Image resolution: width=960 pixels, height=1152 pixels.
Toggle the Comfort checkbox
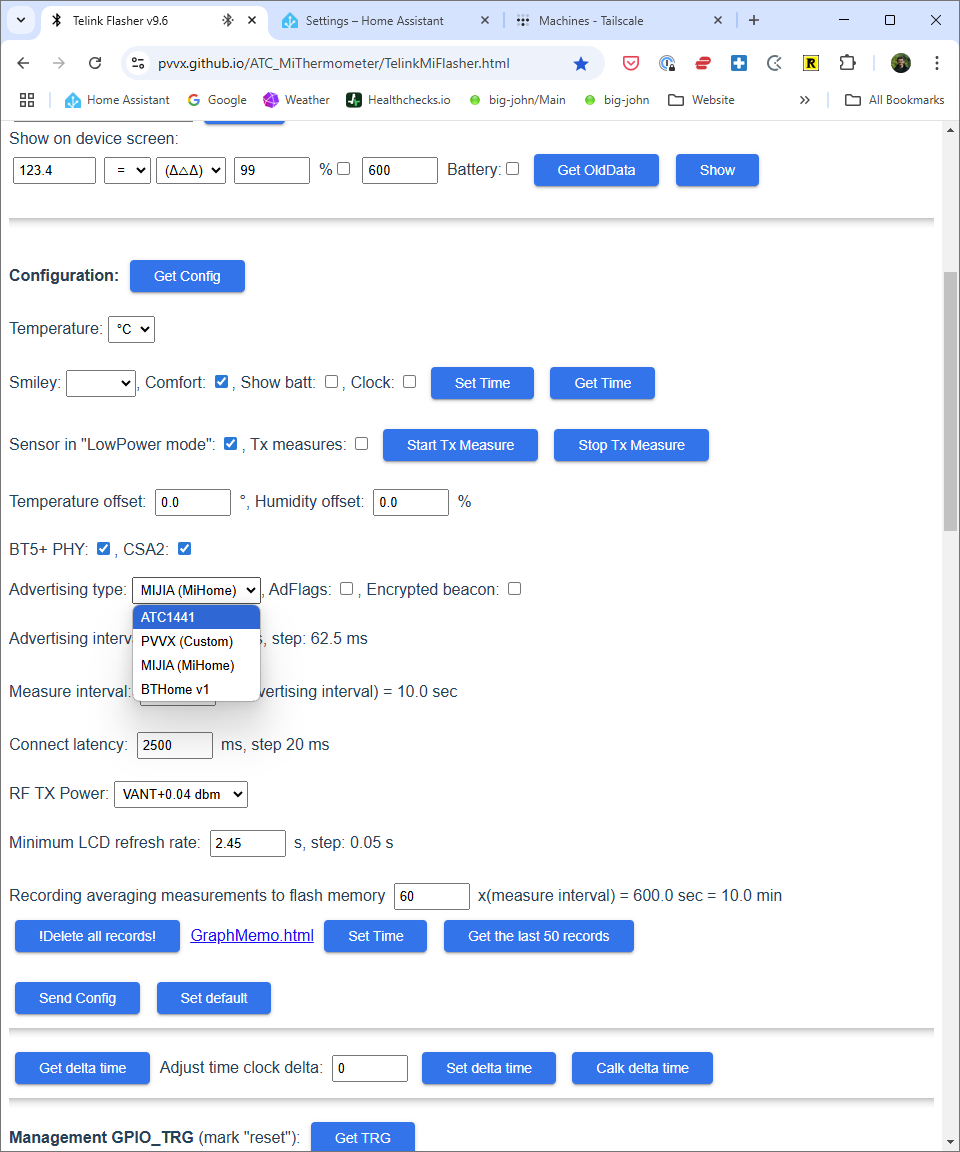point(222,382)
